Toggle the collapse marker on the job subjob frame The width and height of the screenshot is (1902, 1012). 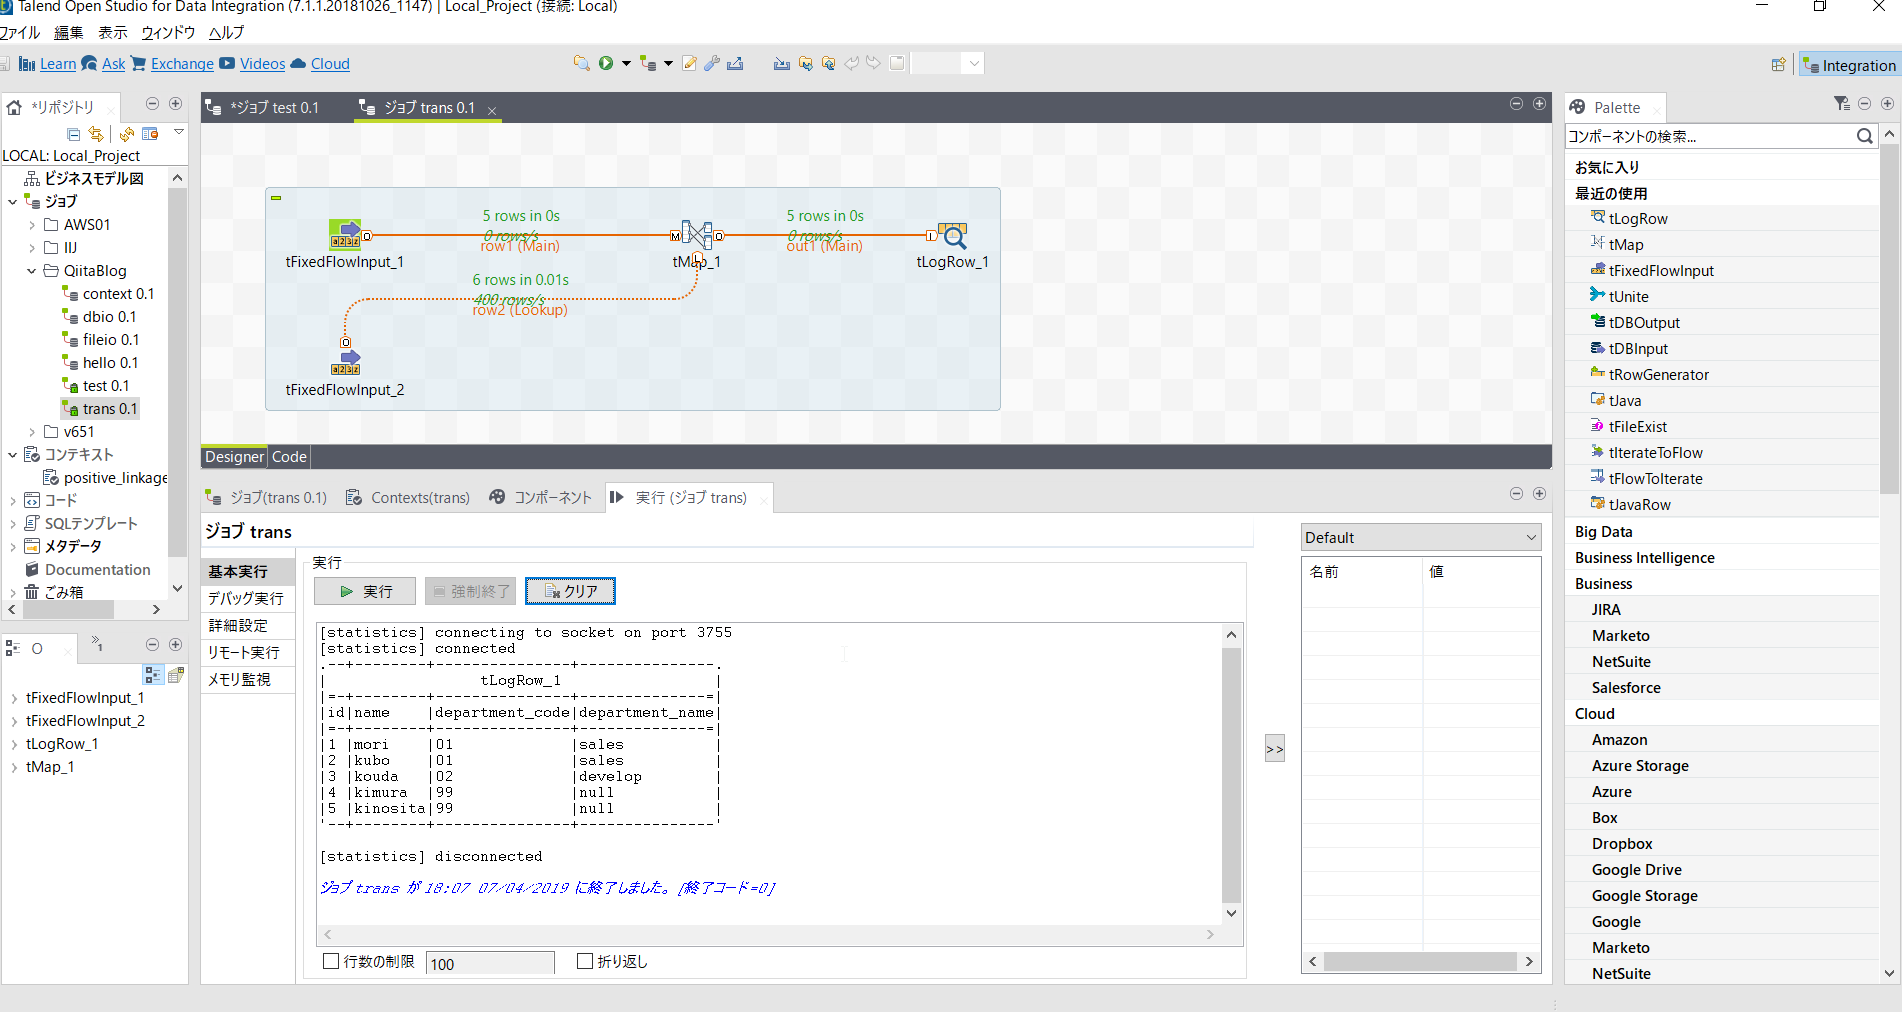coord(275,198)
